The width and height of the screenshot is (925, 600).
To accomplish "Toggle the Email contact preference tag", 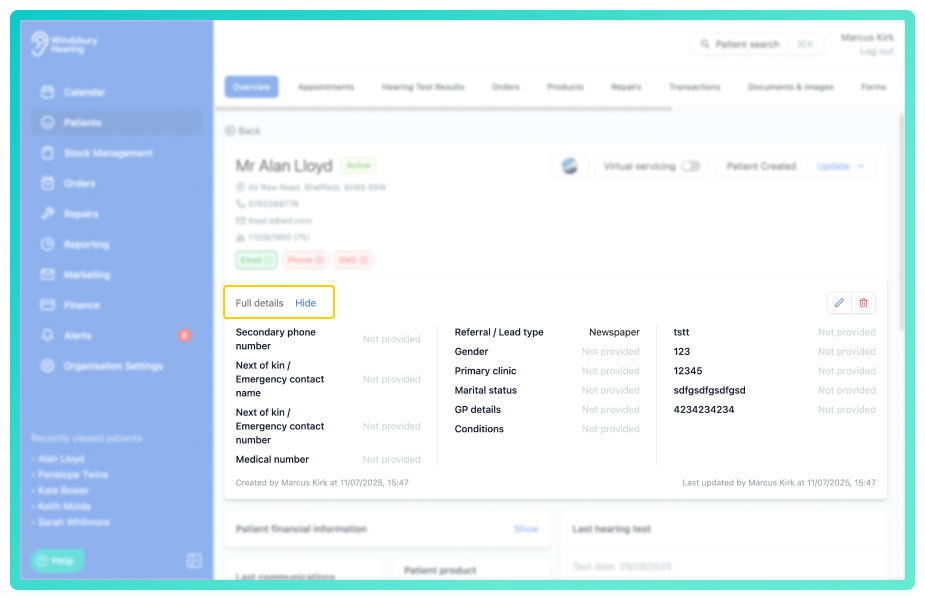I will pyautogui.click(x=256, y=260).
